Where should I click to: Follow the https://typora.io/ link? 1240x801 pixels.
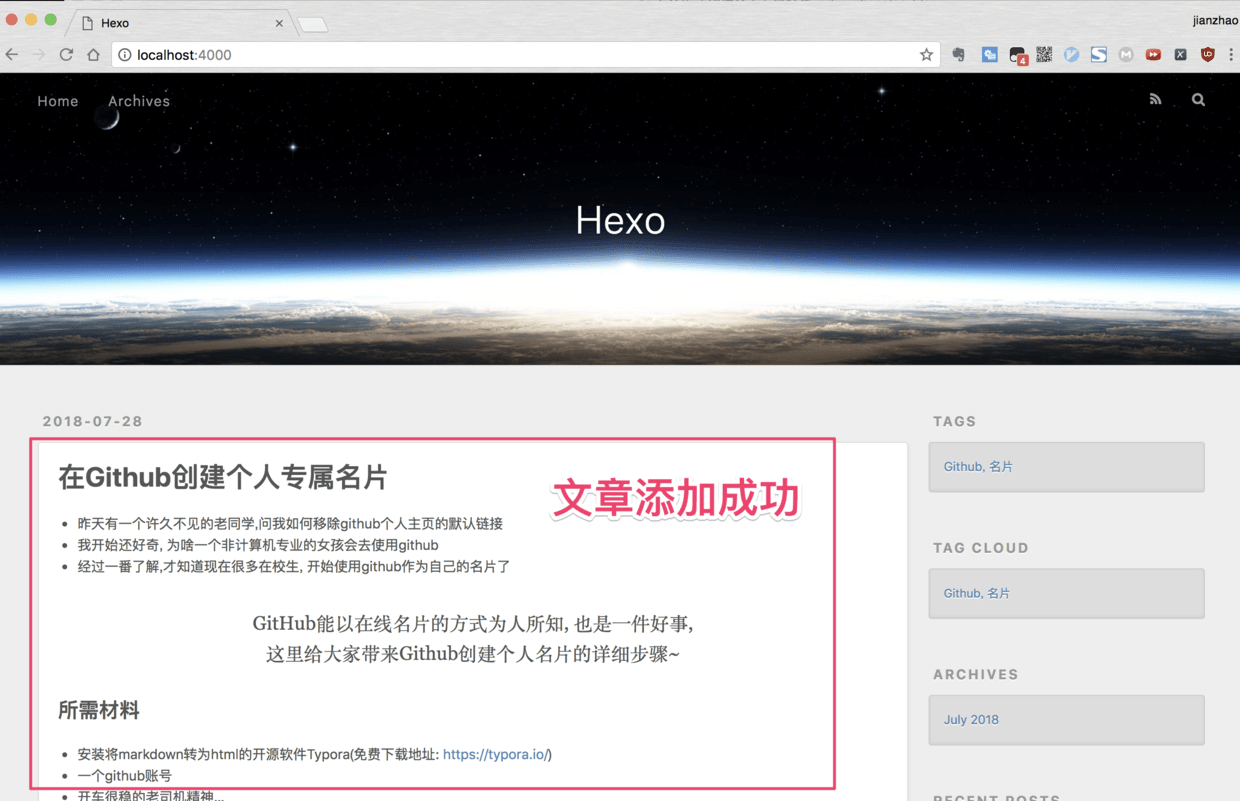tap(495, 754)
